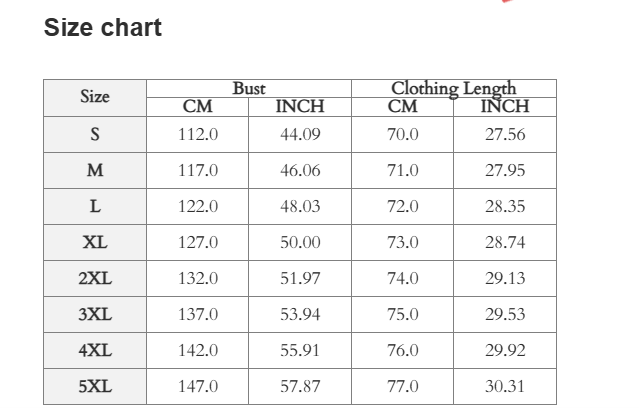Viewport: 639px width, 408px height.
Task: Select the M size row label
Action: point(95,171)
